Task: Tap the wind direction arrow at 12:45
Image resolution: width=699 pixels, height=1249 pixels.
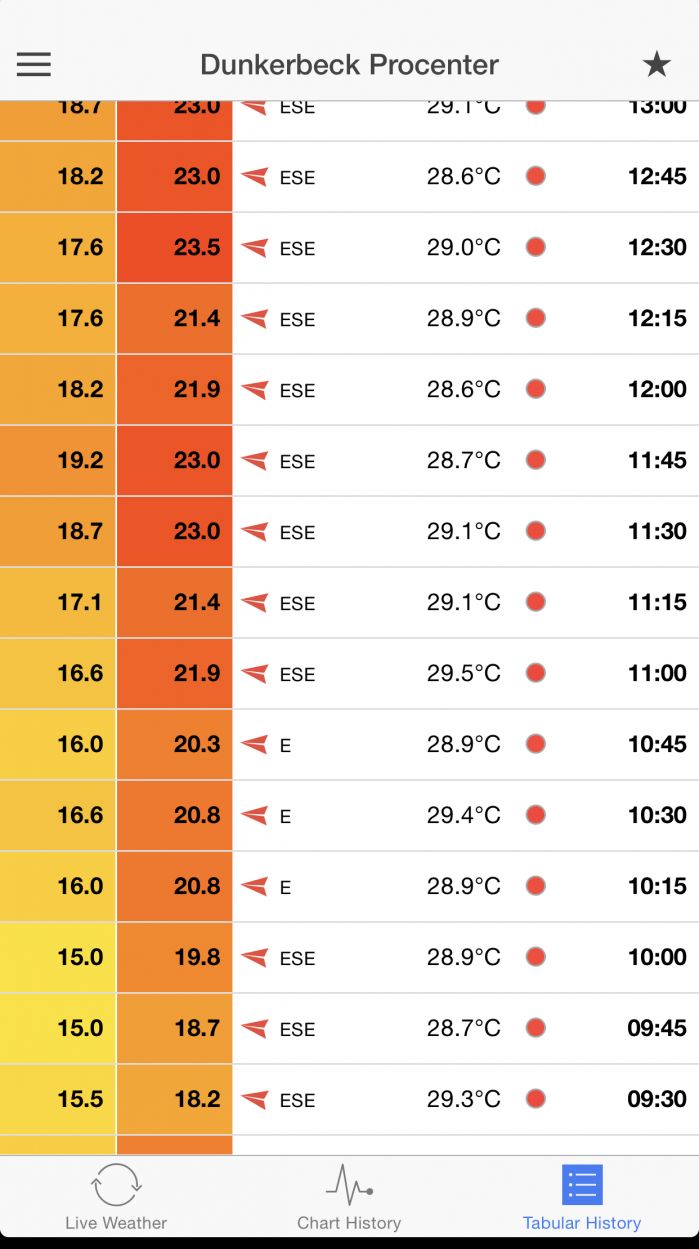Action: (255, 177)
